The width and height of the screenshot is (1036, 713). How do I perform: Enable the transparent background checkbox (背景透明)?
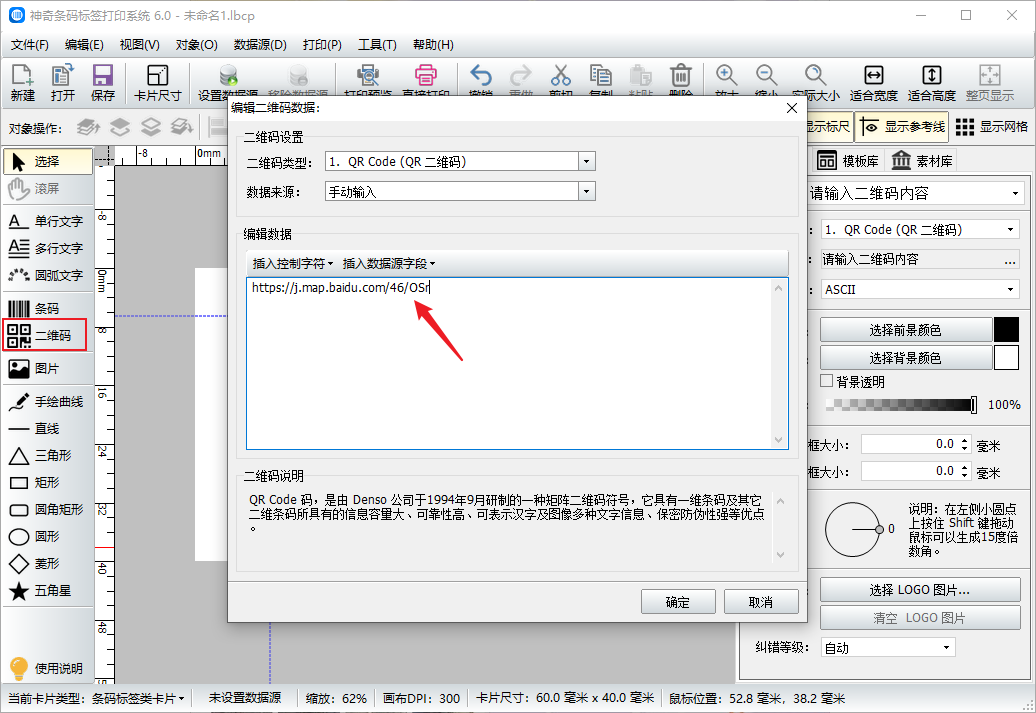click(x=827, y=381)
